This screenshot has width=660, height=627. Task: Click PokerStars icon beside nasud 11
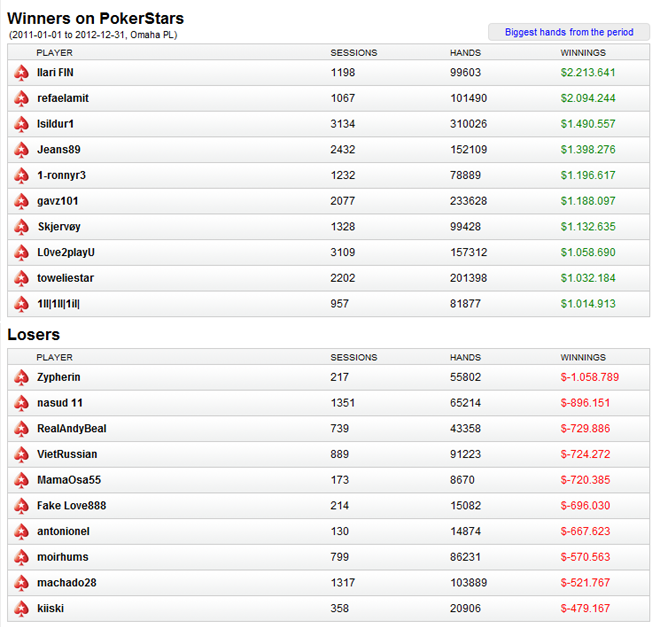[x=21, y=403]
